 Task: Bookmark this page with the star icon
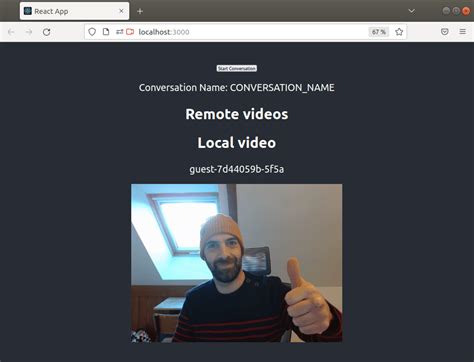tap(399, 32)
